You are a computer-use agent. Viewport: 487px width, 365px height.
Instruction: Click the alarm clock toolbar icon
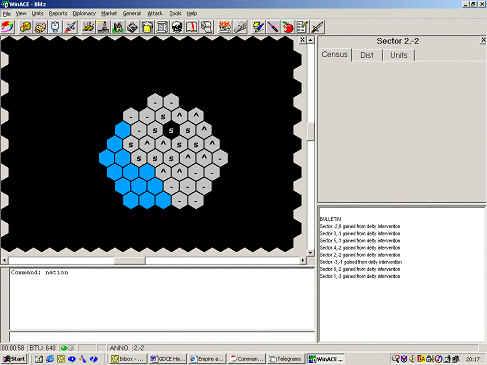pos(55,27)
